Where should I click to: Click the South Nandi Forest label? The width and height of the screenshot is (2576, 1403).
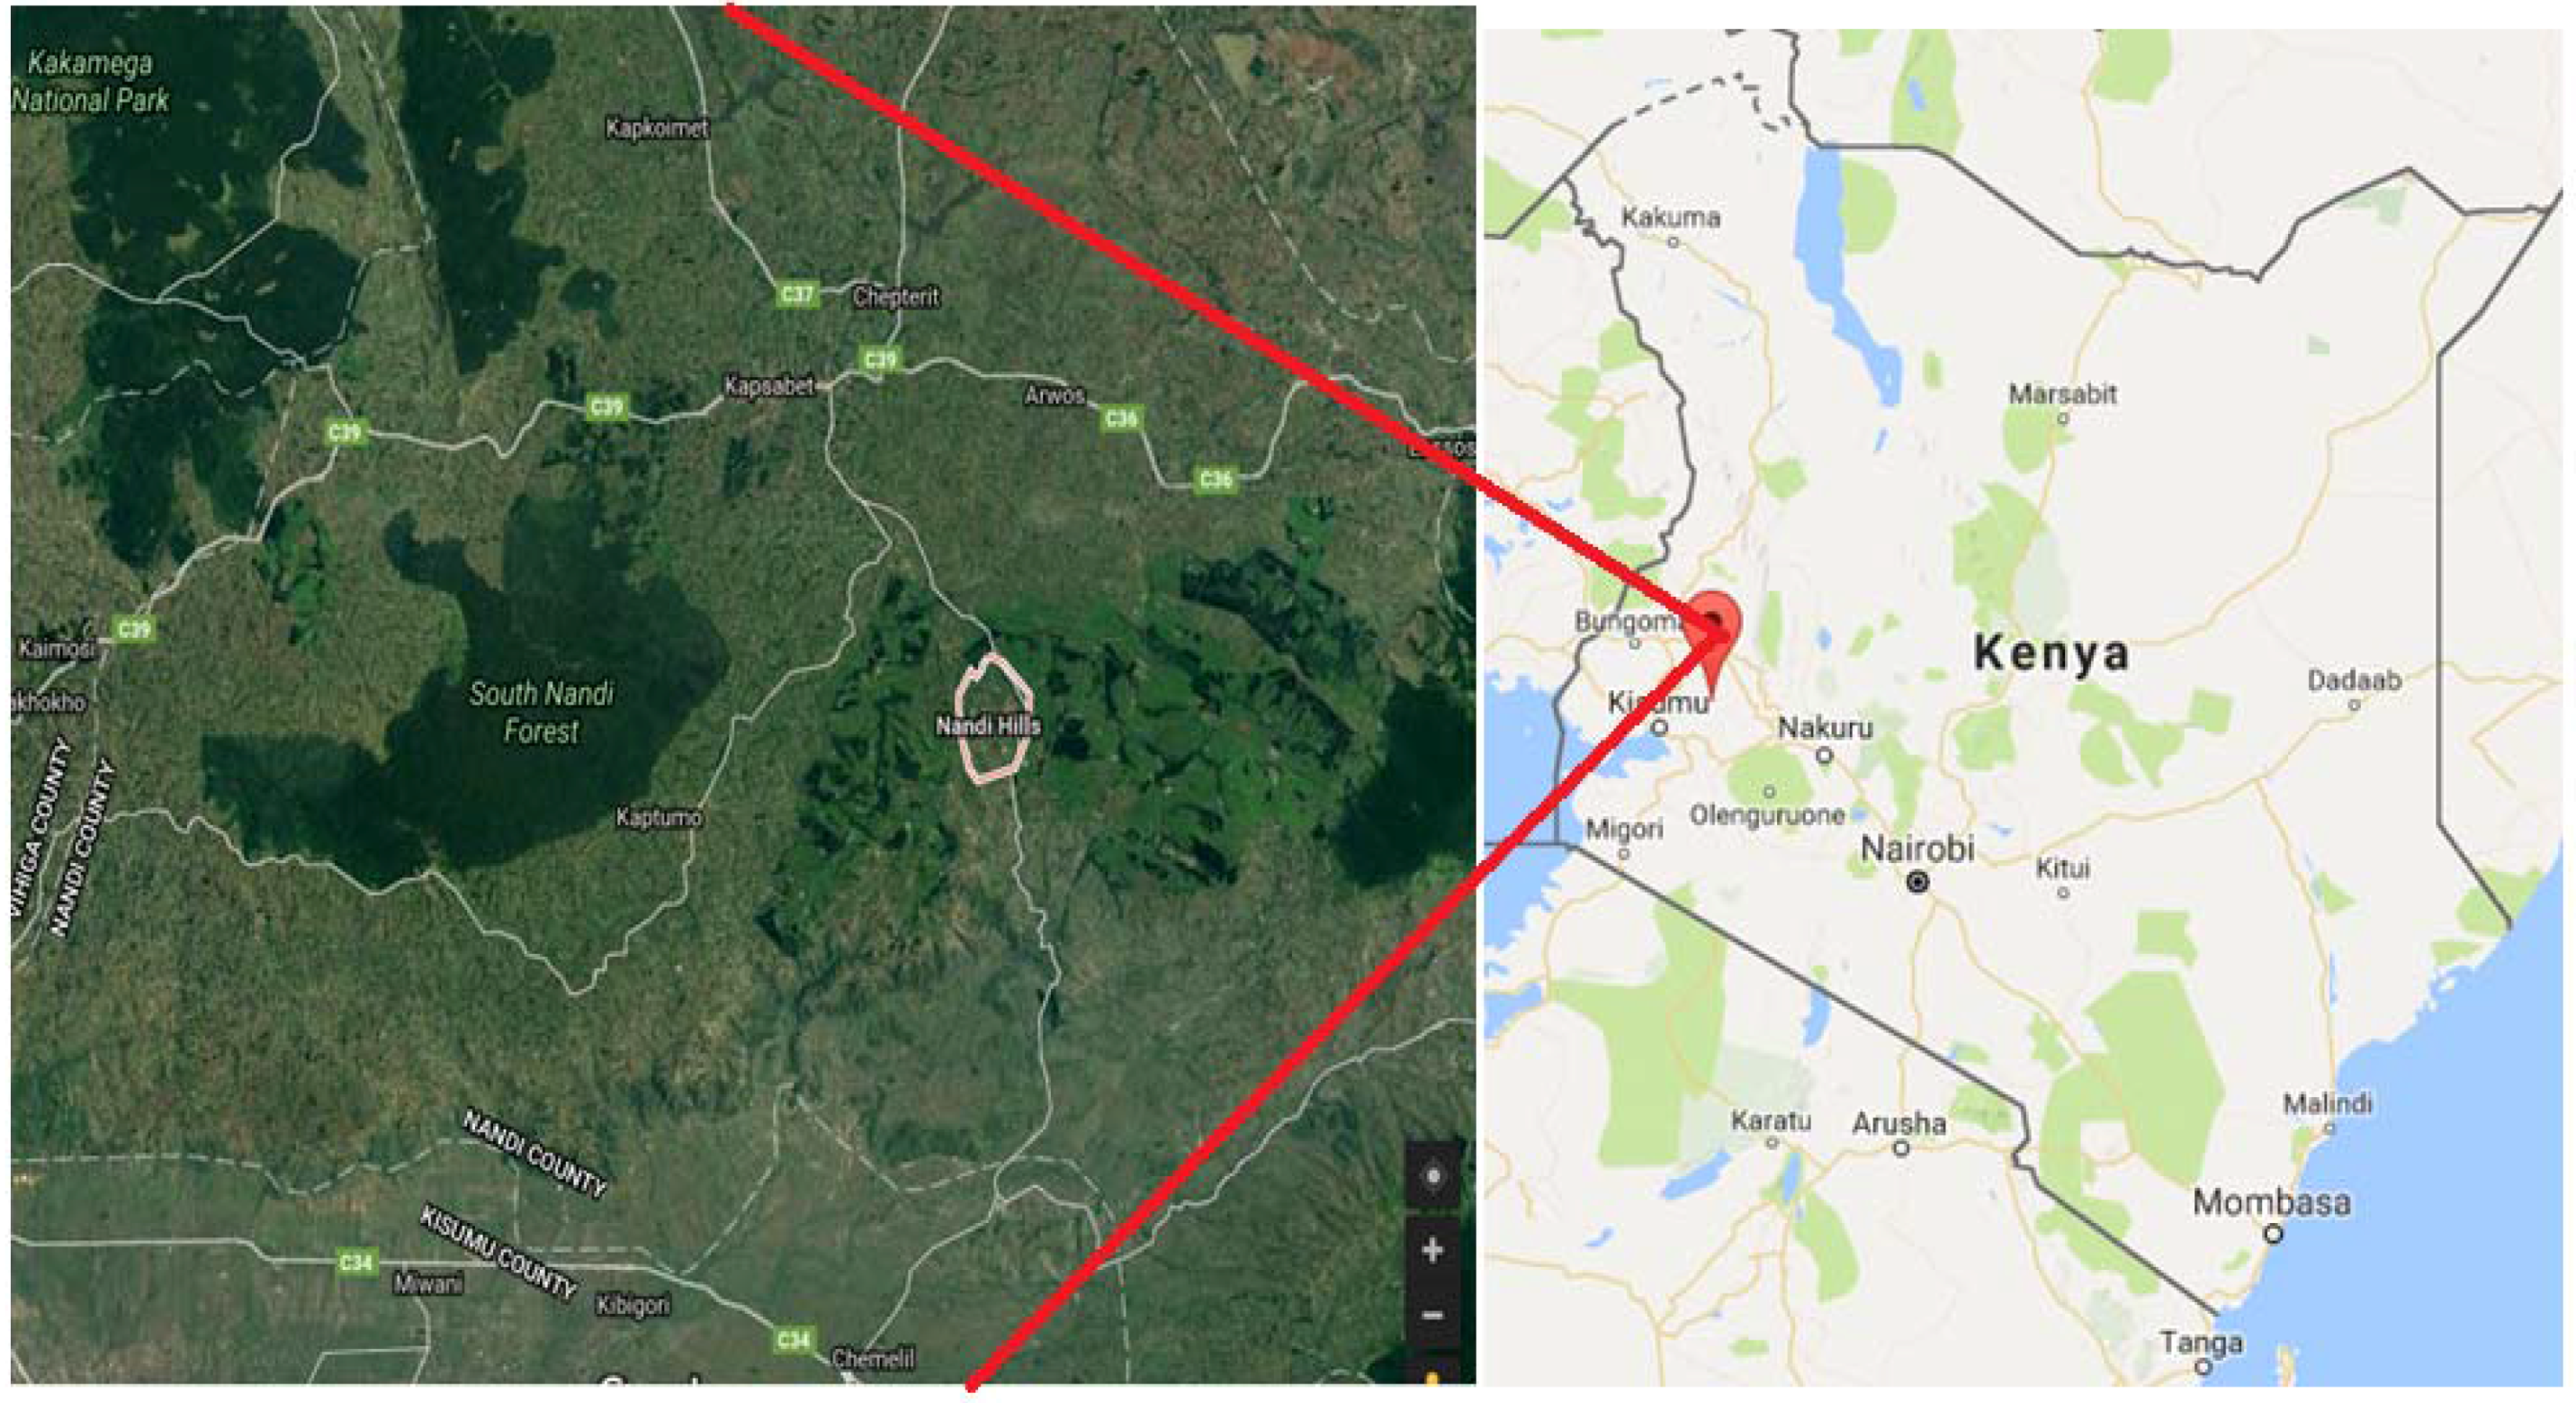tap(541, 712)
